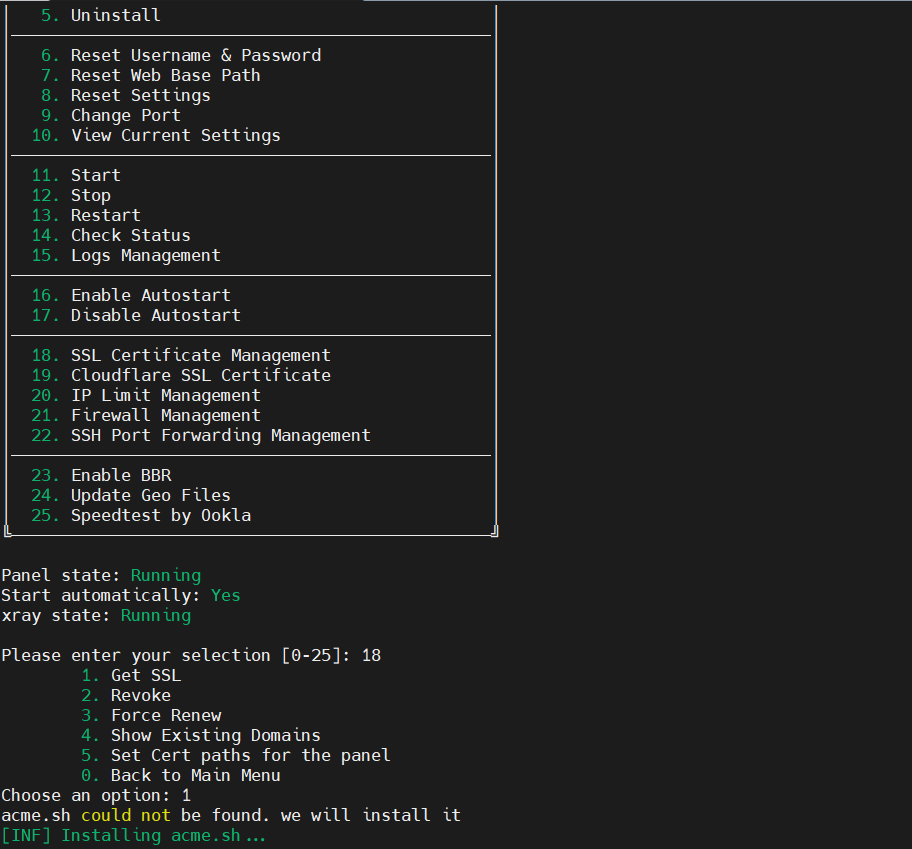Click SSL Certificate Management line
912x849 pixels.
tap(200, 355)
